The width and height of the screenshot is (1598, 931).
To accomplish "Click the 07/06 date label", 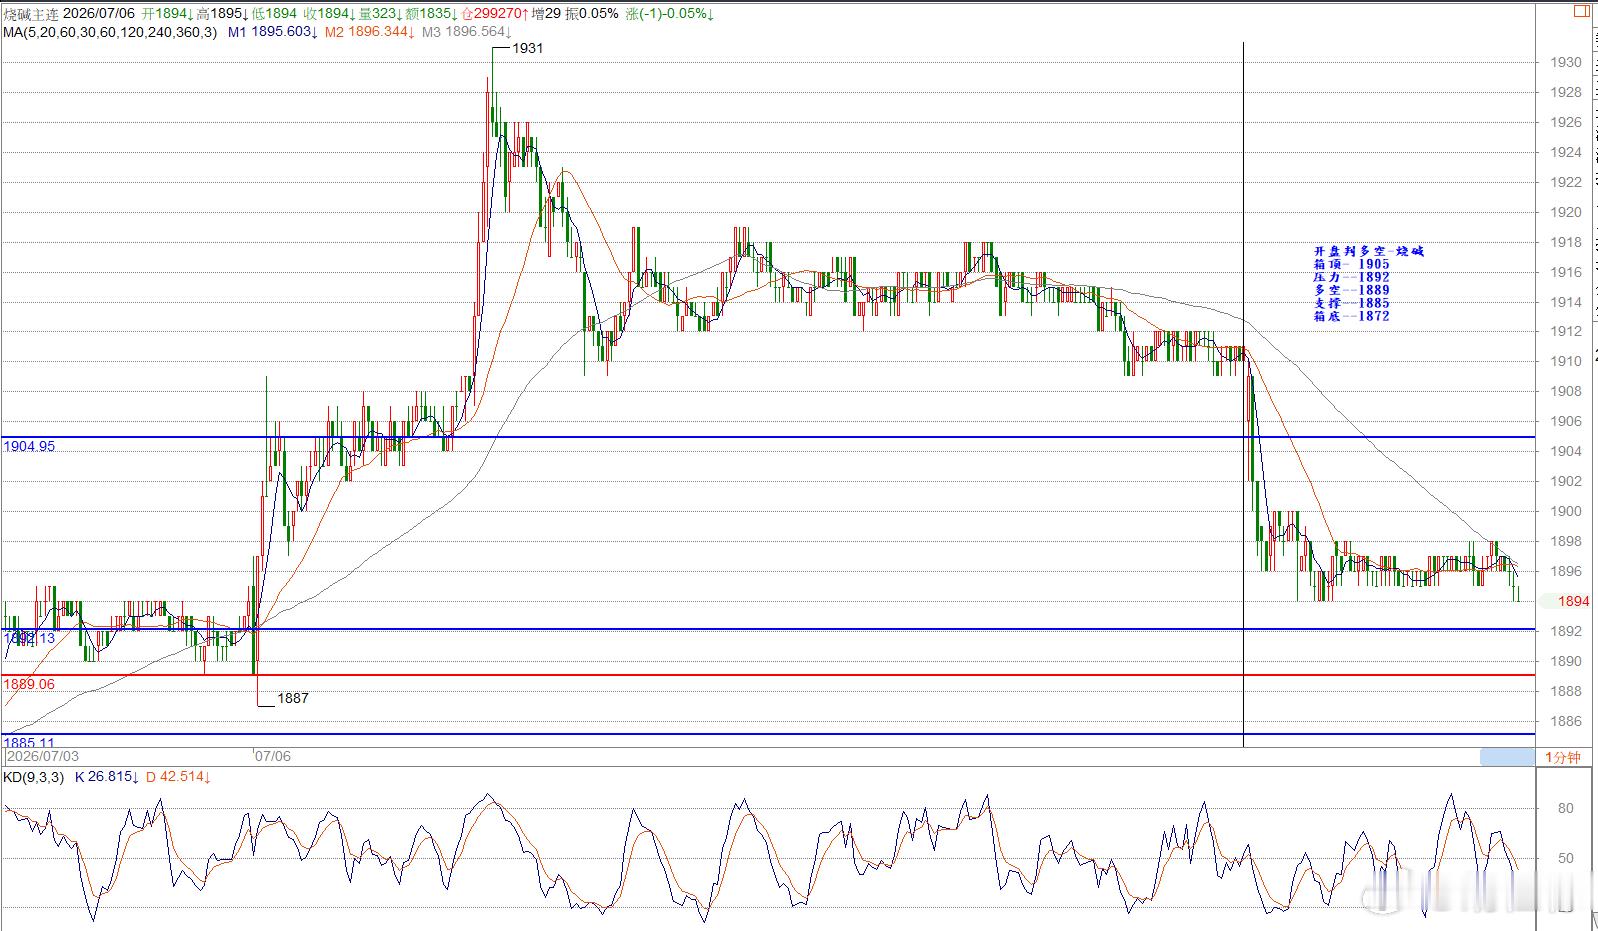I will (x=272, y=757).
